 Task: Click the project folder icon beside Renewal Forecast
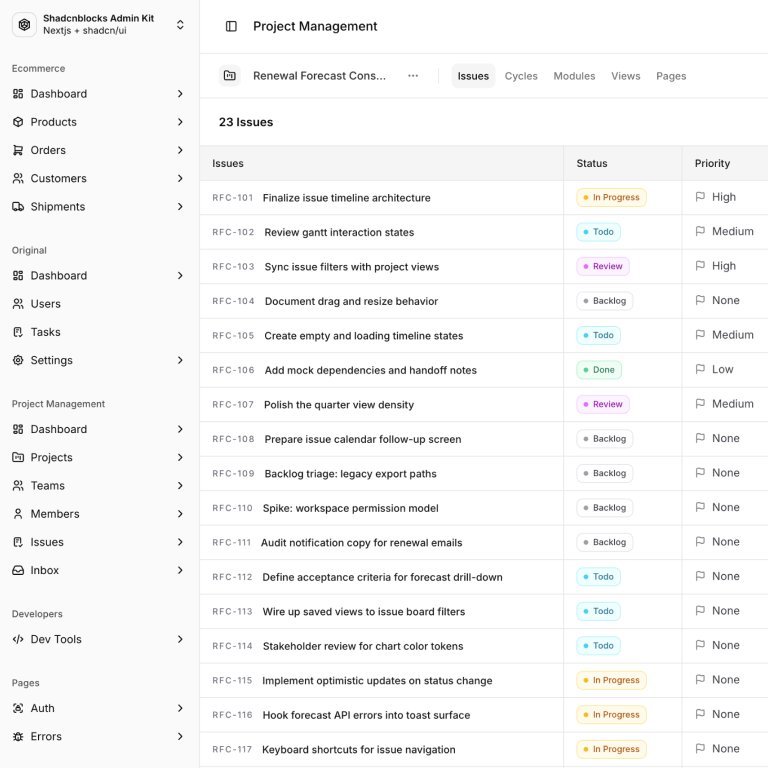pyautogui.click(x=230, y=76)
